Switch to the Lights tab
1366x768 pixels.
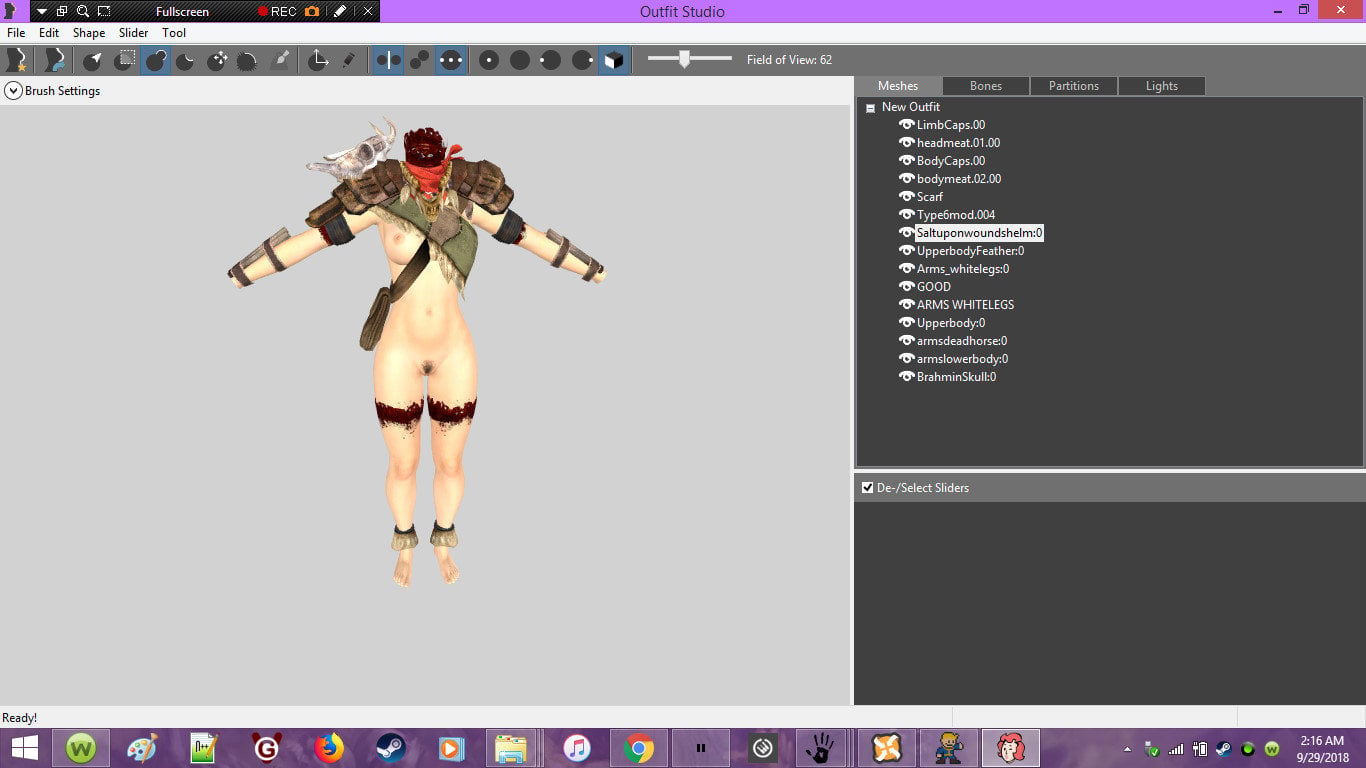(x=1162, y=86)
